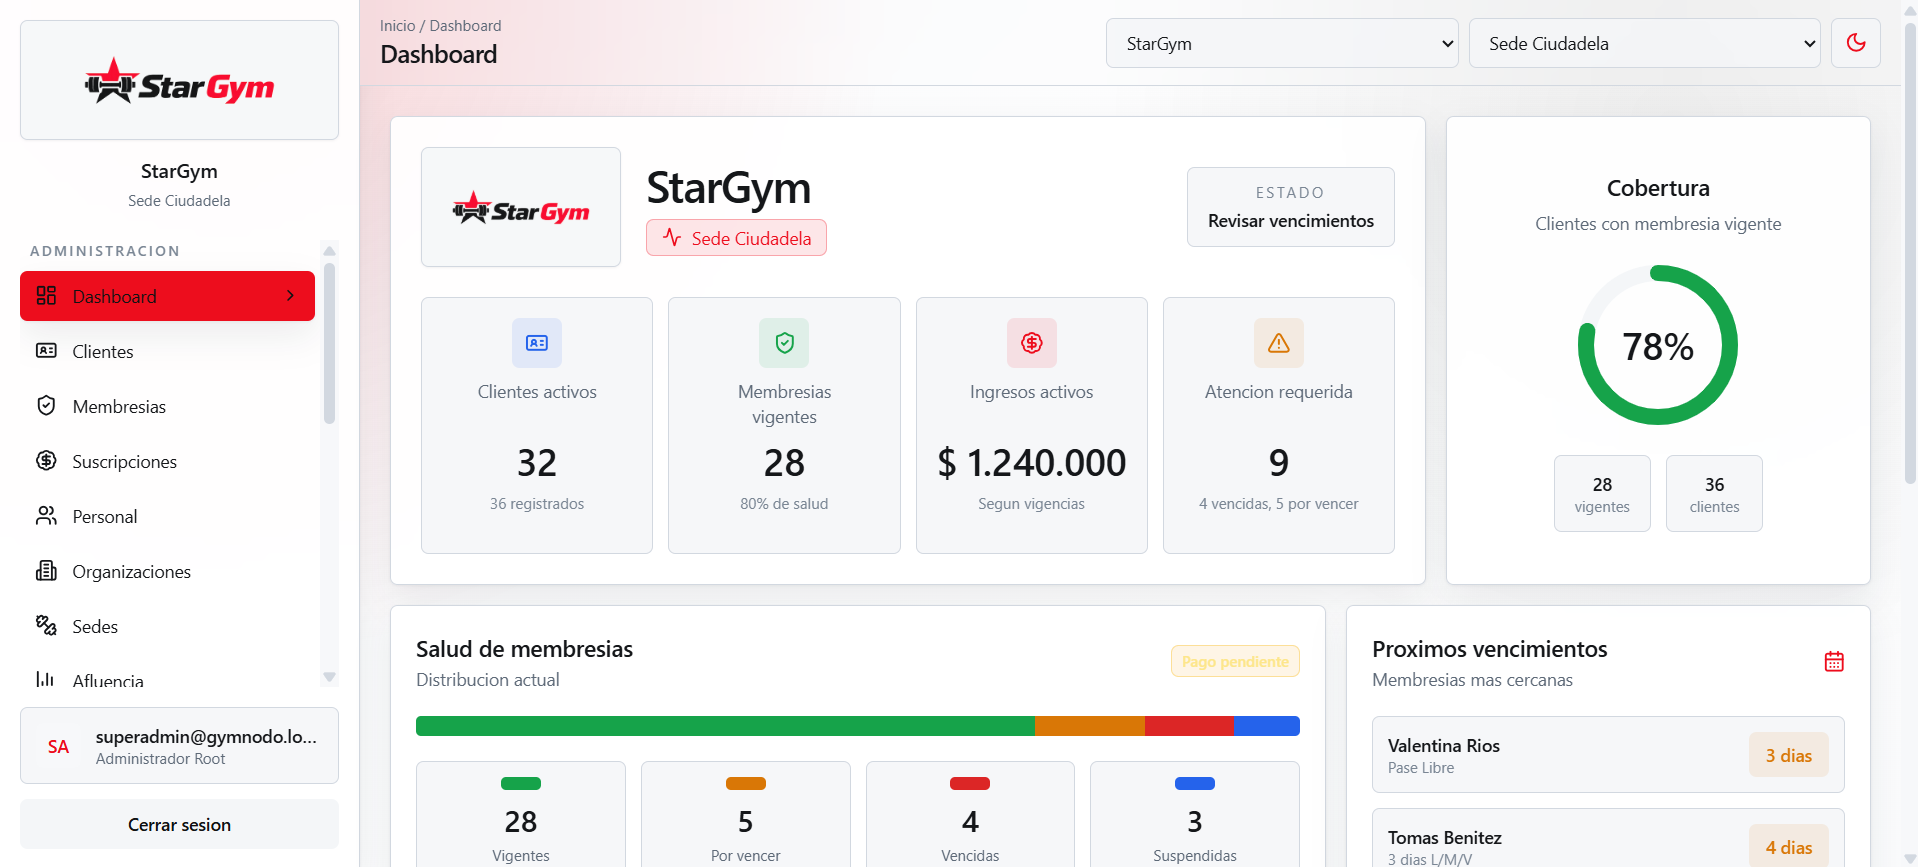Click the 78% coverage ring chart
Screen dimensions: 1918x867
pos(1658,345)
